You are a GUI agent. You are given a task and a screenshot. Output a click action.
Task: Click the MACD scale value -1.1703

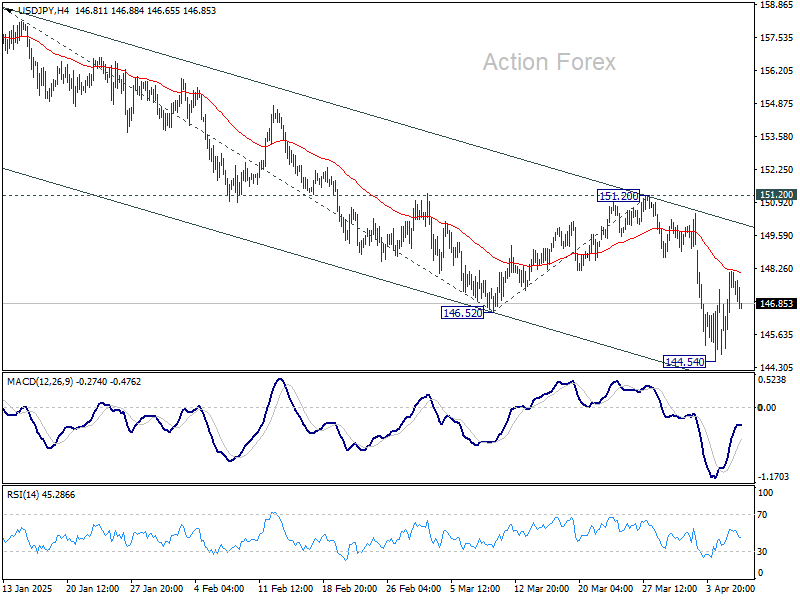coord(773,477)
